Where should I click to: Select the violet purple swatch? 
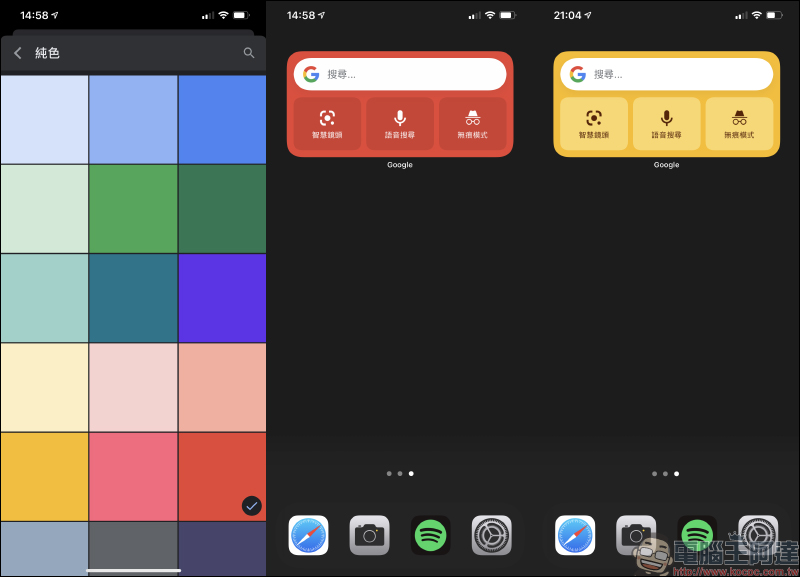coord(222,298)
